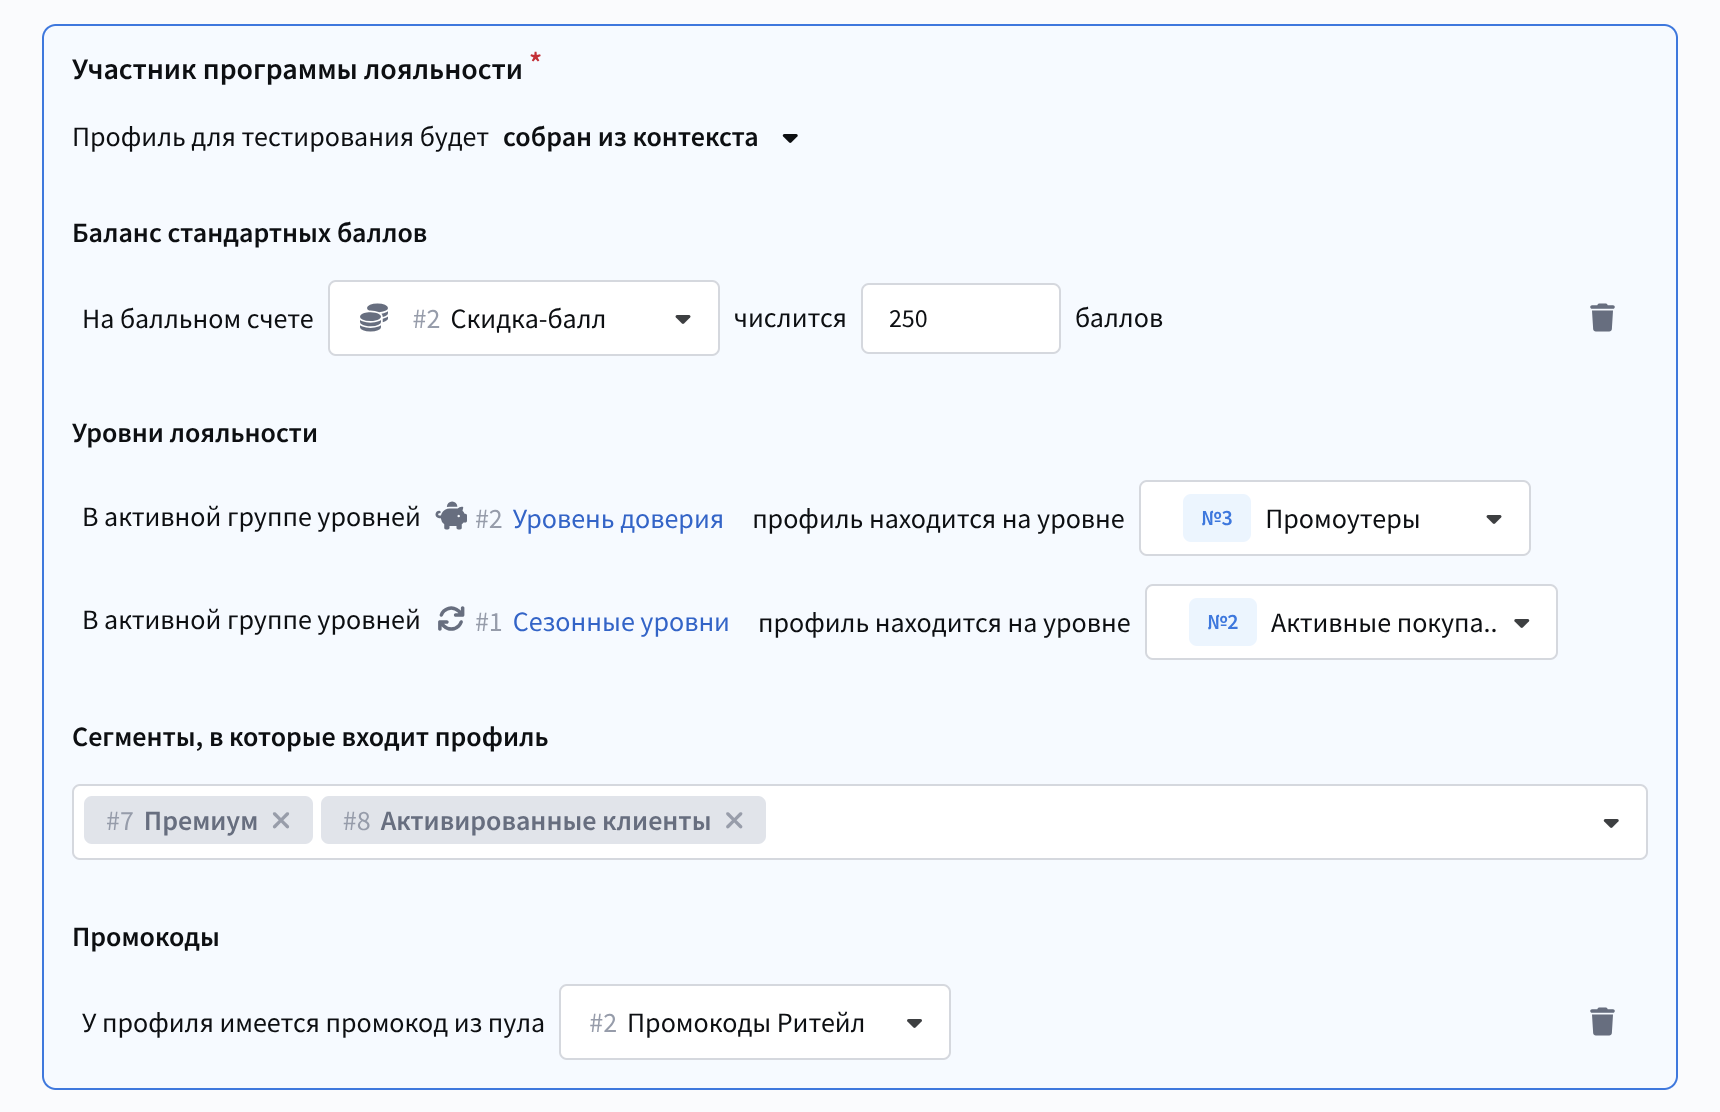The height and width of the screenshot is (1112, 1720).
Task: Click the refresh arrows icon near Сезонные уровни
Action: 451,620
